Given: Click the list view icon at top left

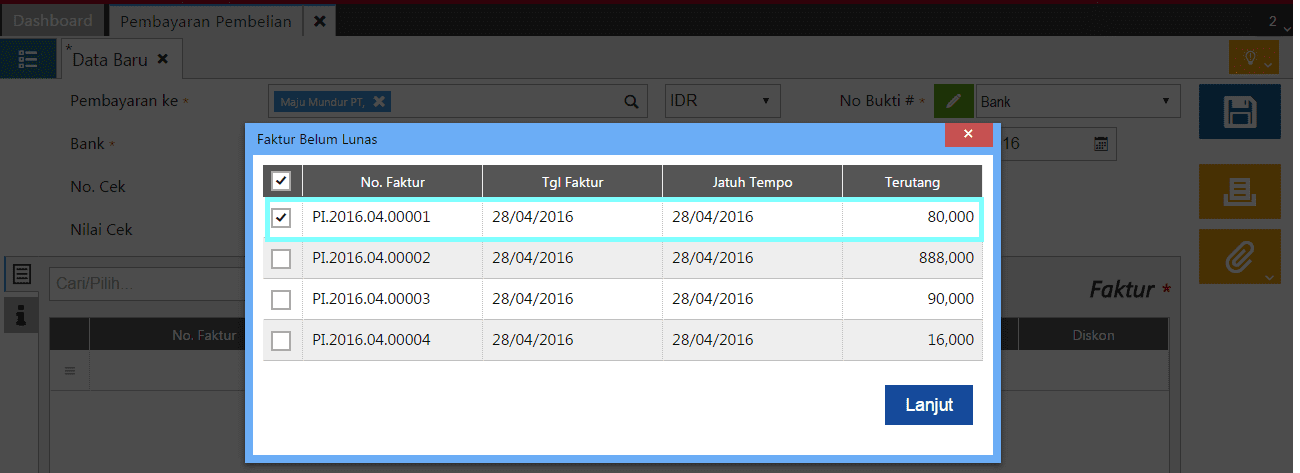Looking at the screenshot, I should coord(28,59).
